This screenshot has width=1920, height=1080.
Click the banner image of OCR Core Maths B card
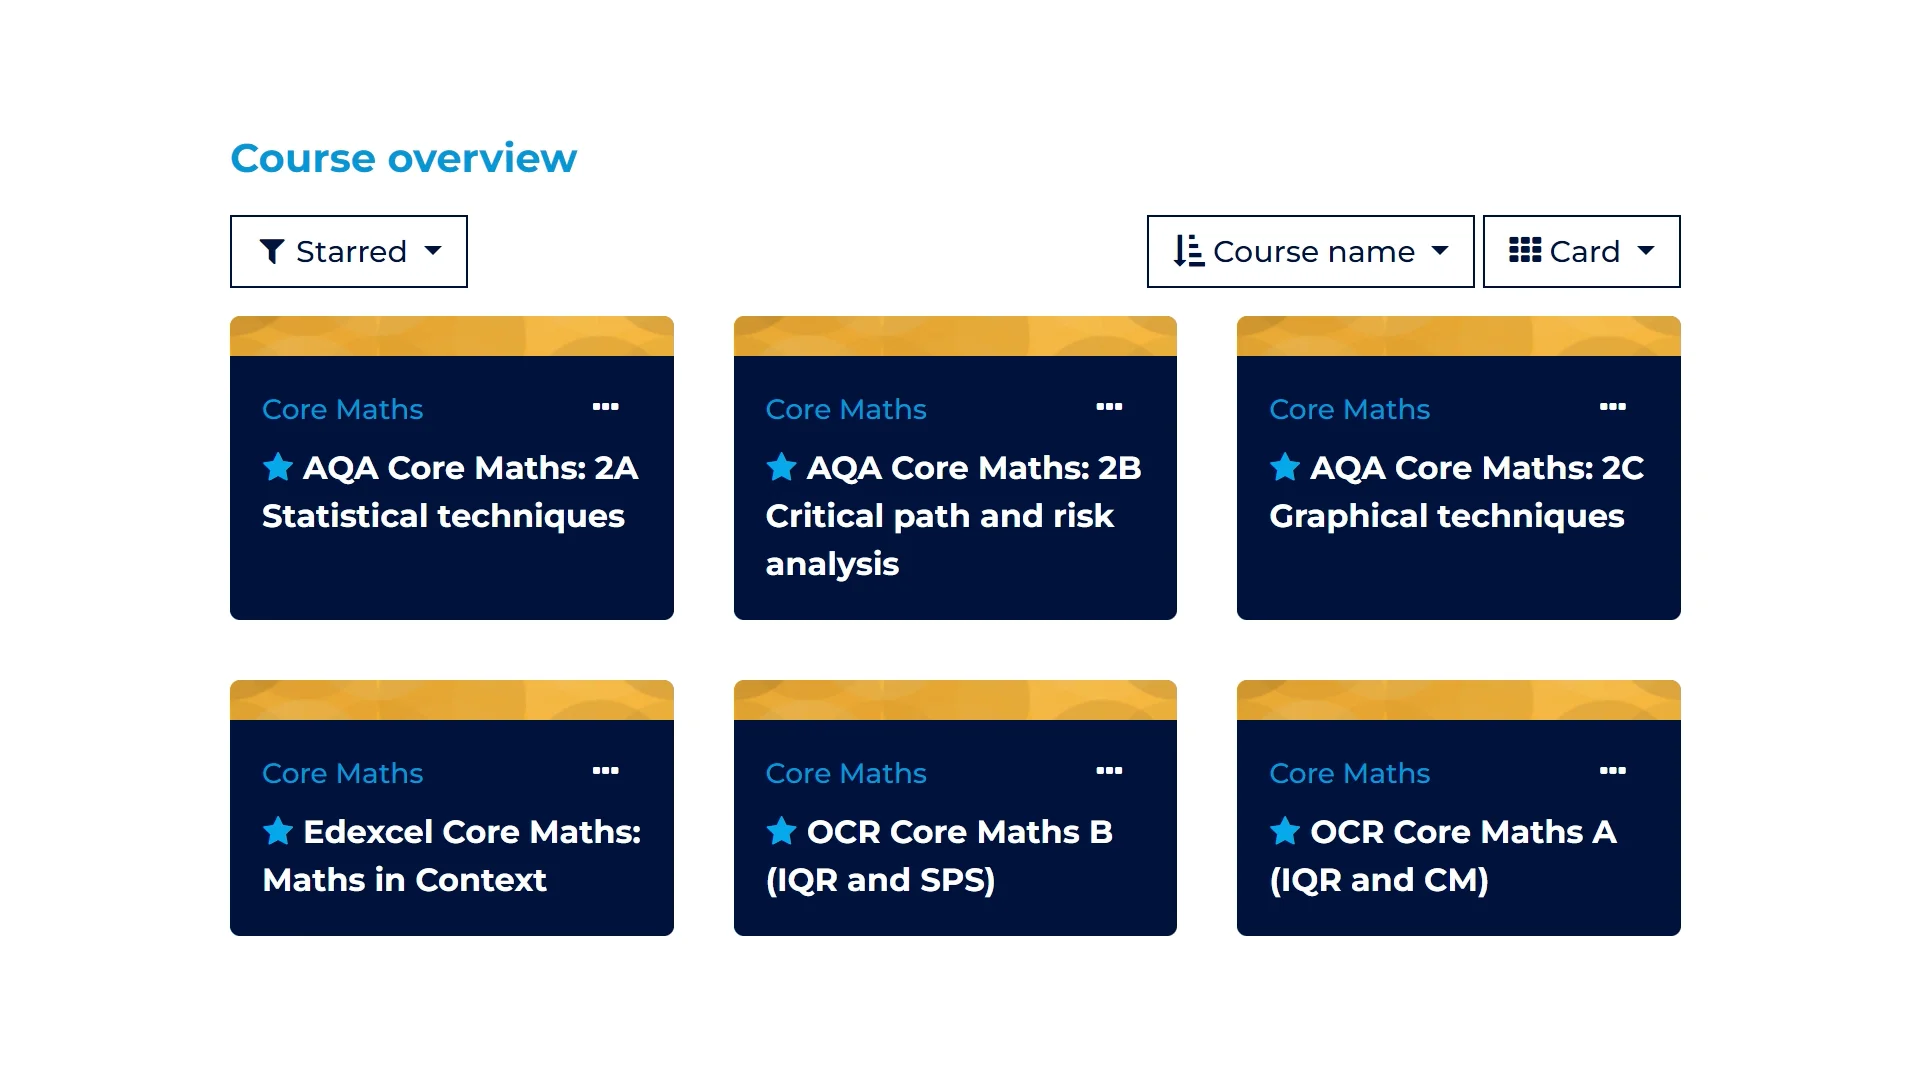point(955,700)
